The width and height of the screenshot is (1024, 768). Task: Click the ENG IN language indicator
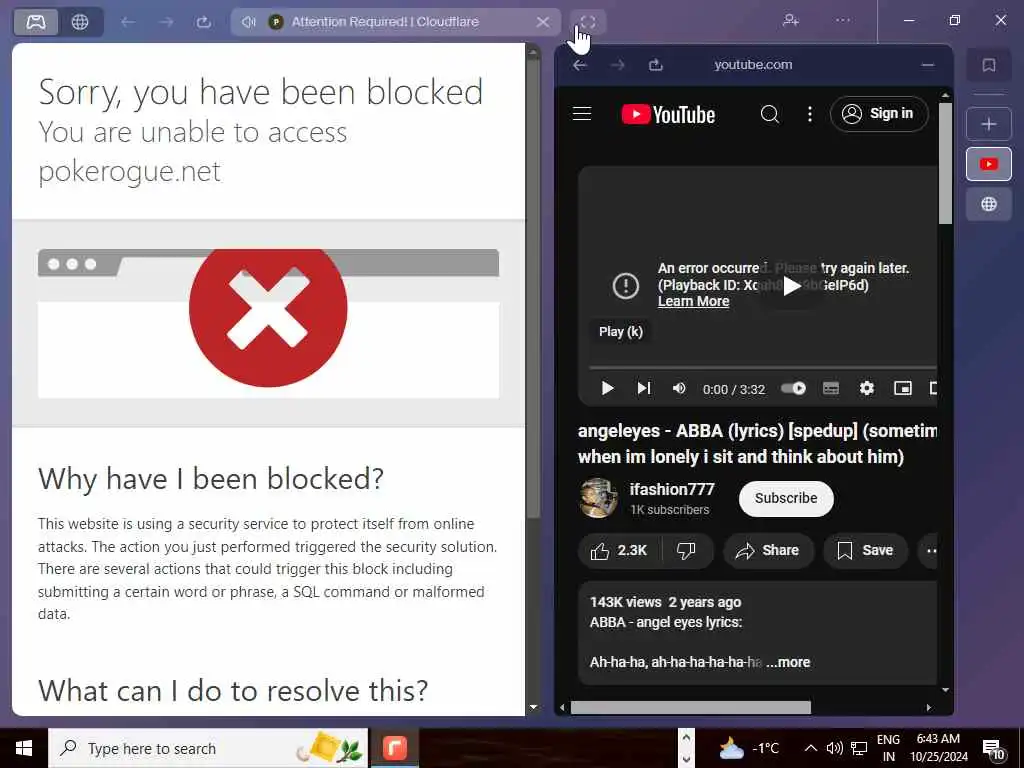tap(888, 748)
